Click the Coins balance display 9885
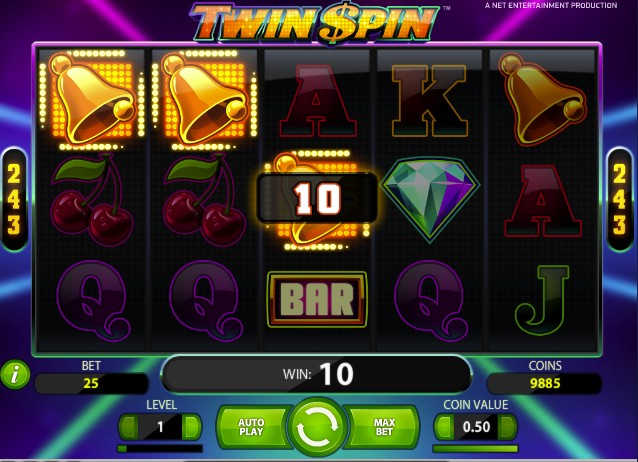This screenshot has width=638, height=462. click(544, 383)
